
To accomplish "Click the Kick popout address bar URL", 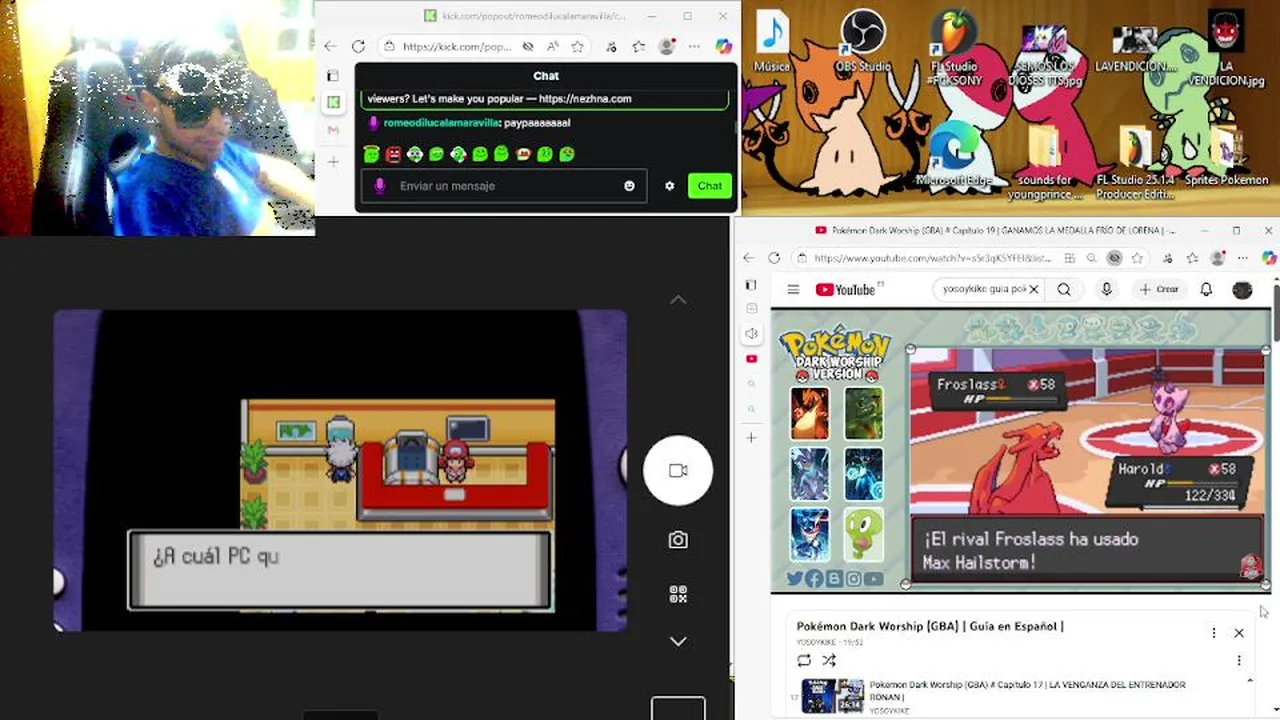I will pos(457,46).
